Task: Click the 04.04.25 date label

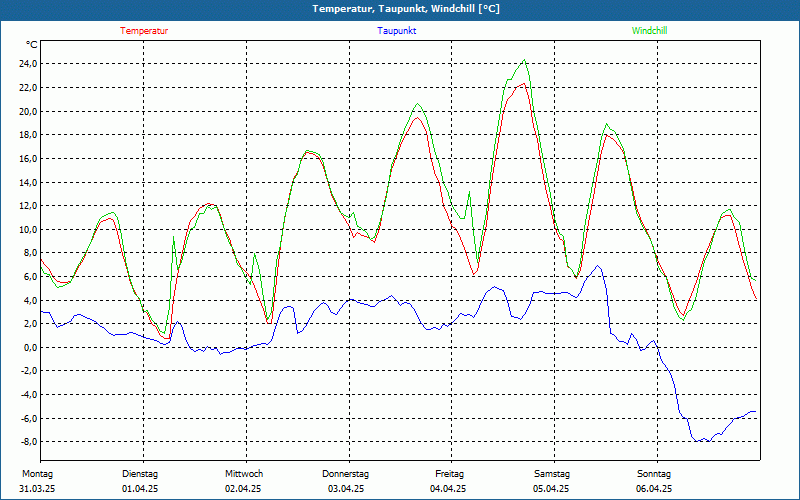Action: (x=448, y=489)
